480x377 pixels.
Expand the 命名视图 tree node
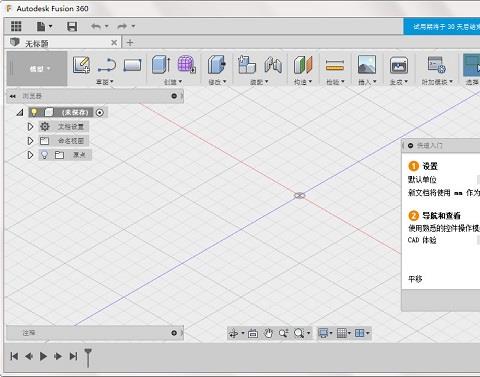[x=30, y=141]
